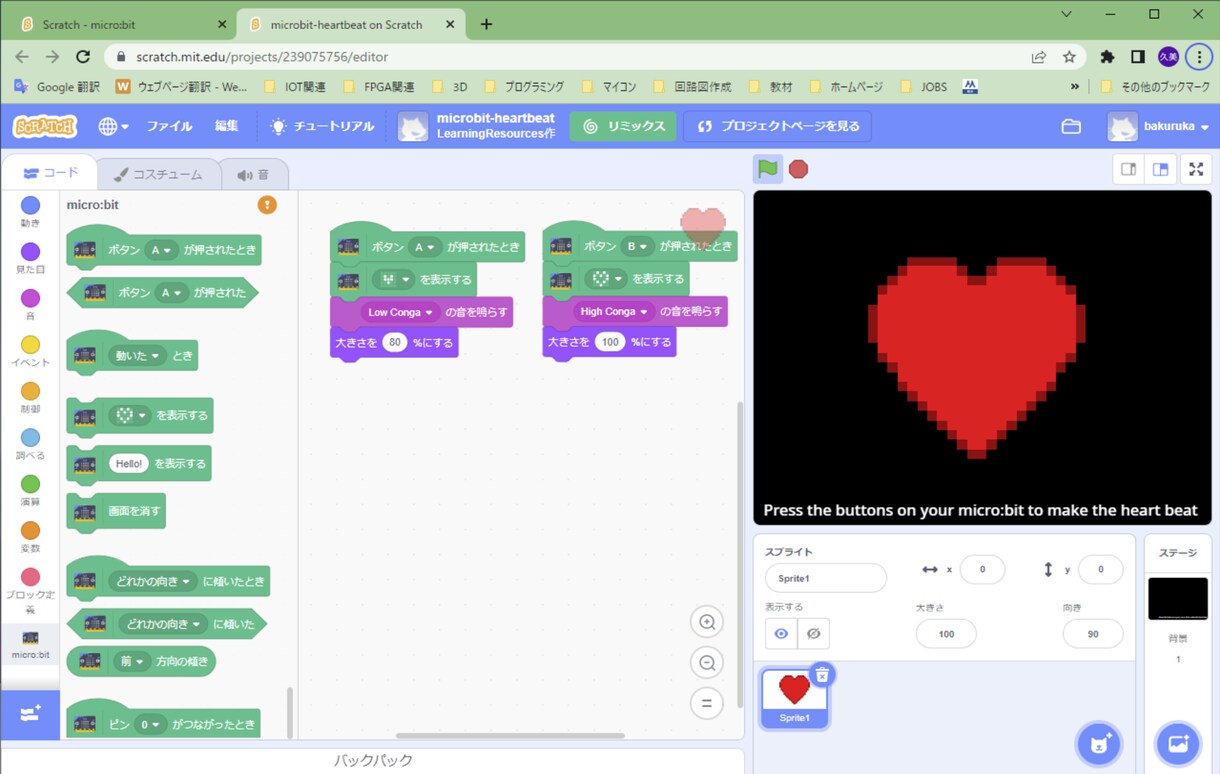
Task: Click the リミックス remix button
Action: (623, 126)
